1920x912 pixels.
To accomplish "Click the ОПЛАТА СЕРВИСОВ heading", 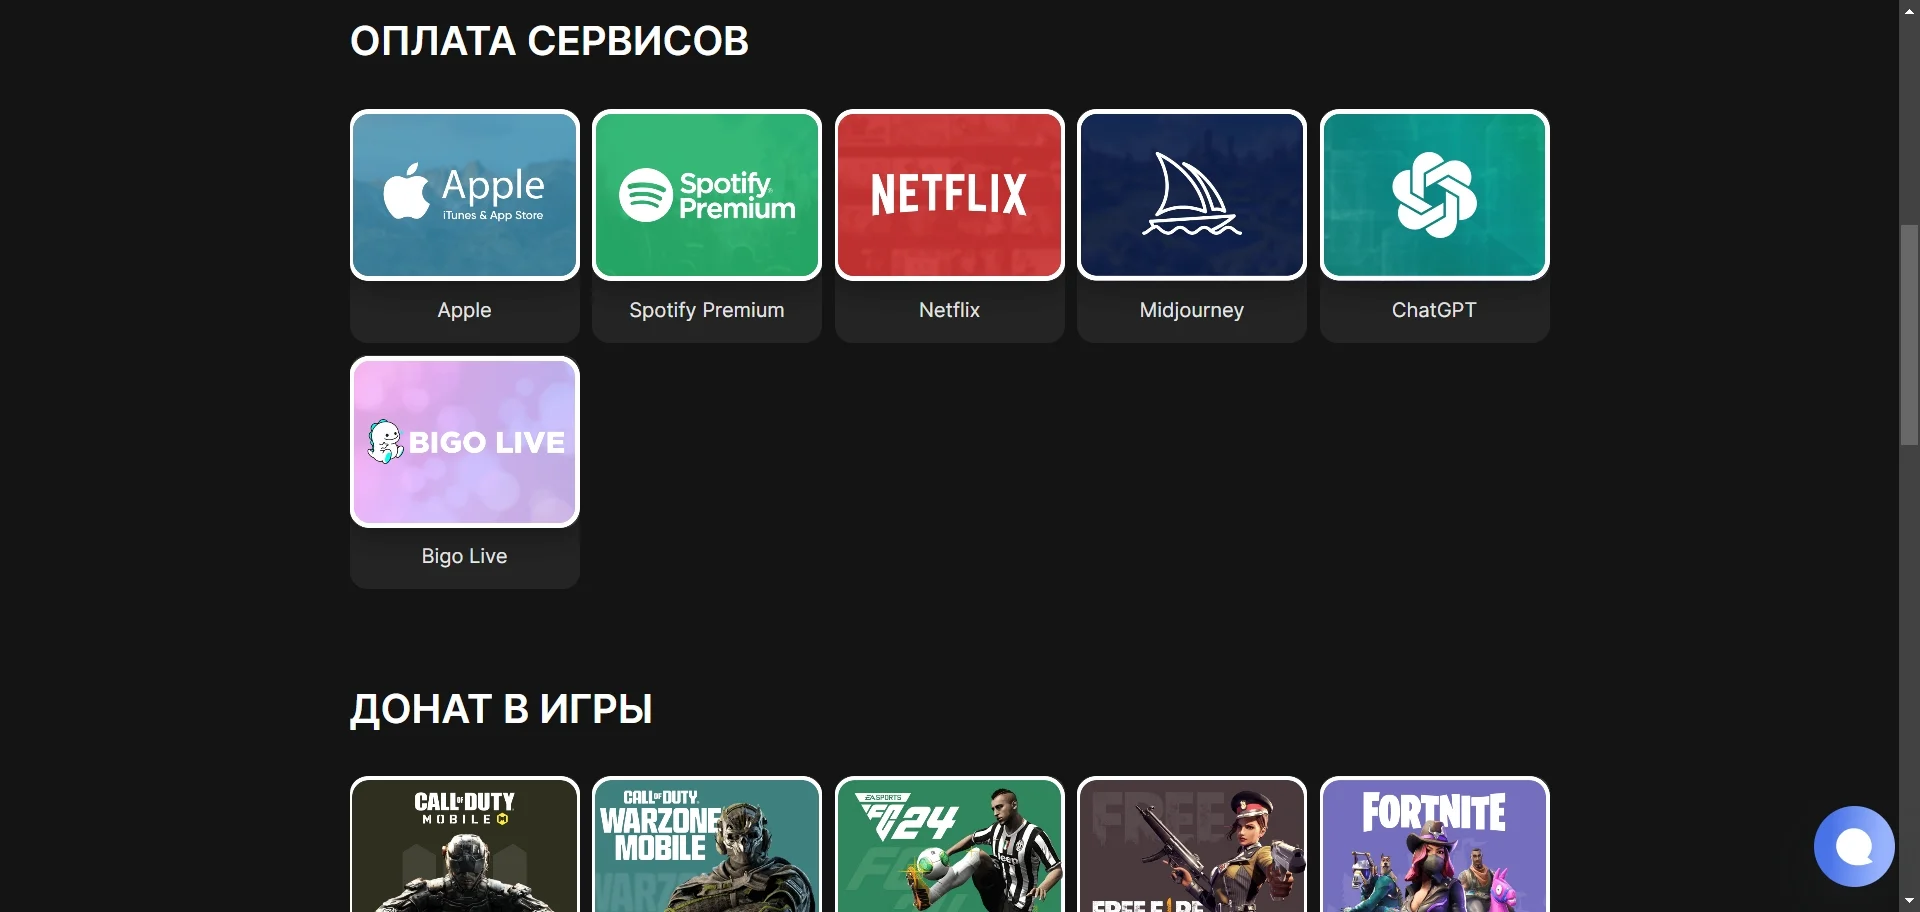I will (549, 41).
